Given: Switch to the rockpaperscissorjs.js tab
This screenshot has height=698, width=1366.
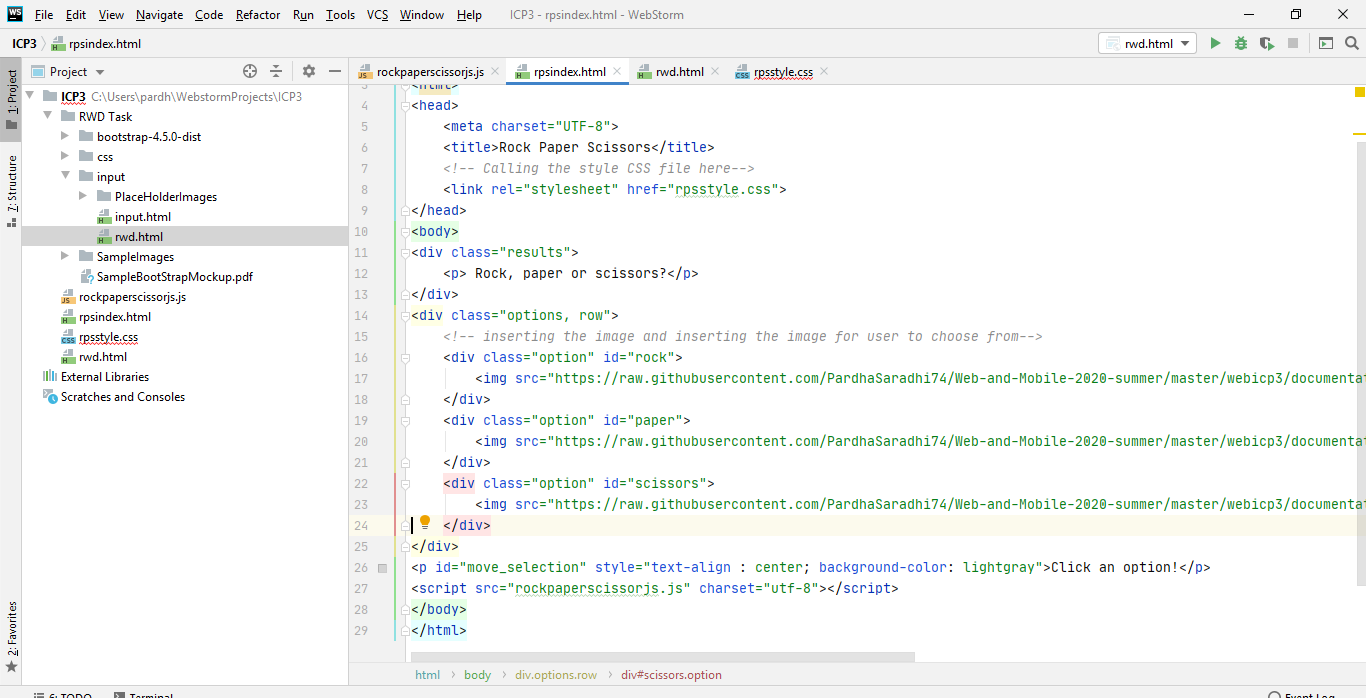Looking at the screenshot, I should [429, 71].
